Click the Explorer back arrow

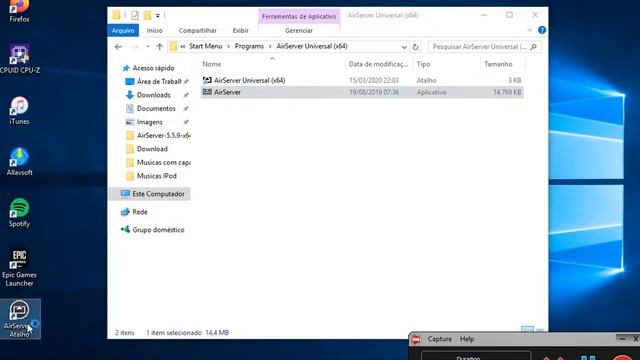[118, 47]
